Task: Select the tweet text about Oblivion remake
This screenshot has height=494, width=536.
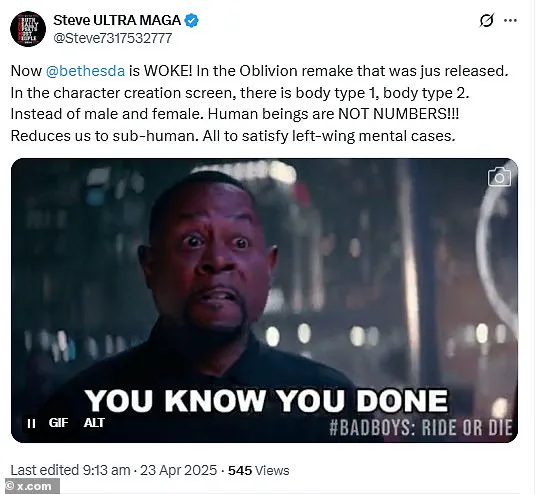Action: pyautogui.click(x=260, y=104)
